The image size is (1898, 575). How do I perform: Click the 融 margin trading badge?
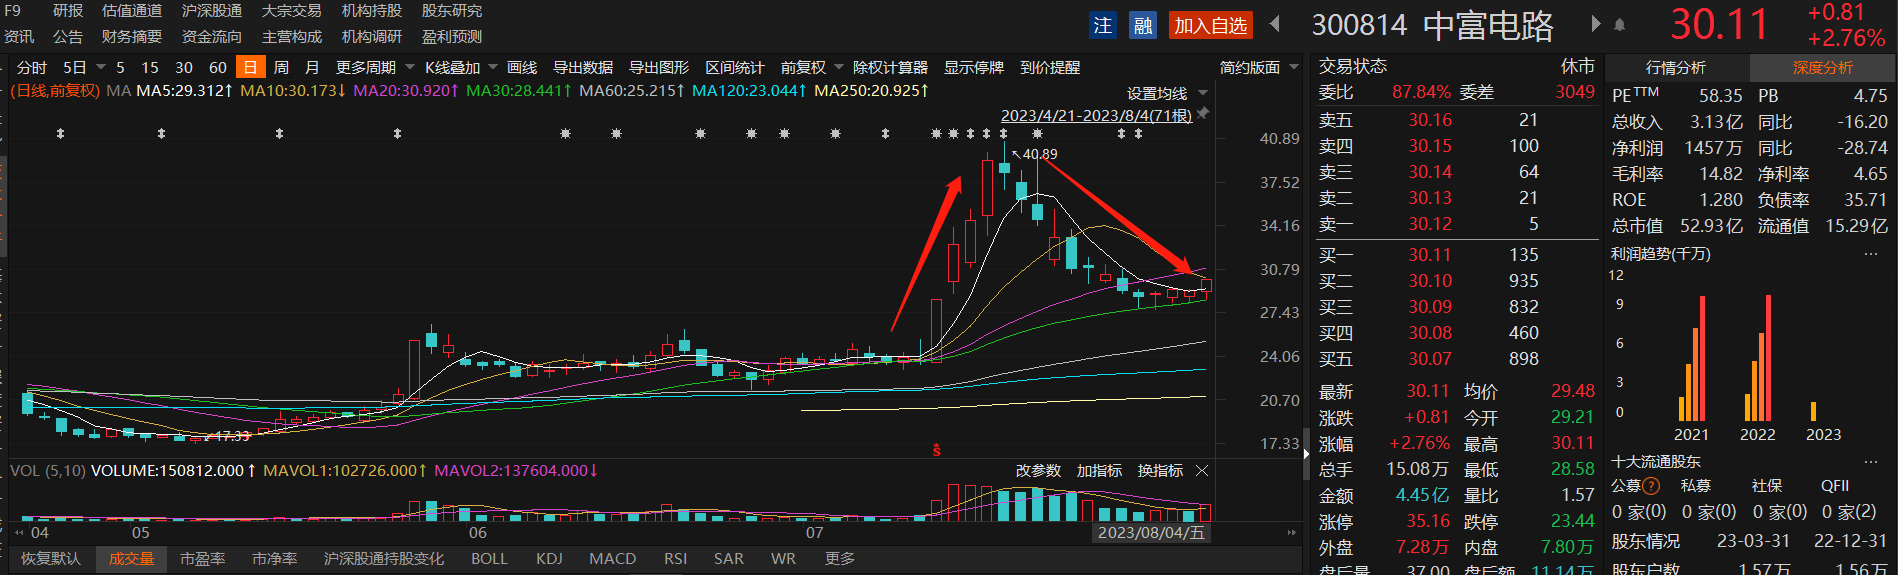tap(1142, 25)
